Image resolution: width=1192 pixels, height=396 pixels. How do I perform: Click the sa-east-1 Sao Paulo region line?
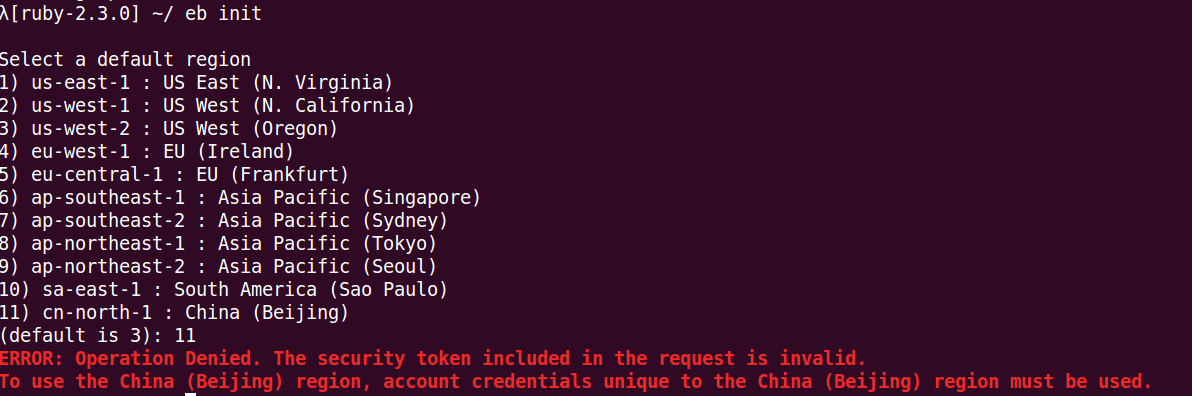coord(224,290)
